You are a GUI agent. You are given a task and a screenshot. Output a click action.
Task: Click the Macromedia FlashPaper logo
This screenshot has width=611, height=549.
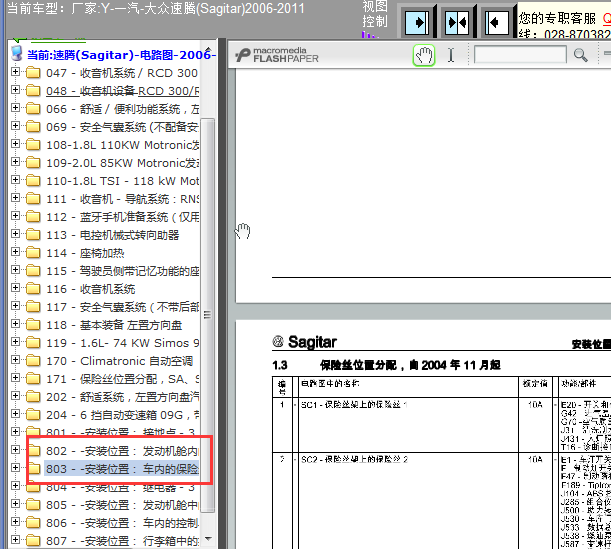pos(277,55)
